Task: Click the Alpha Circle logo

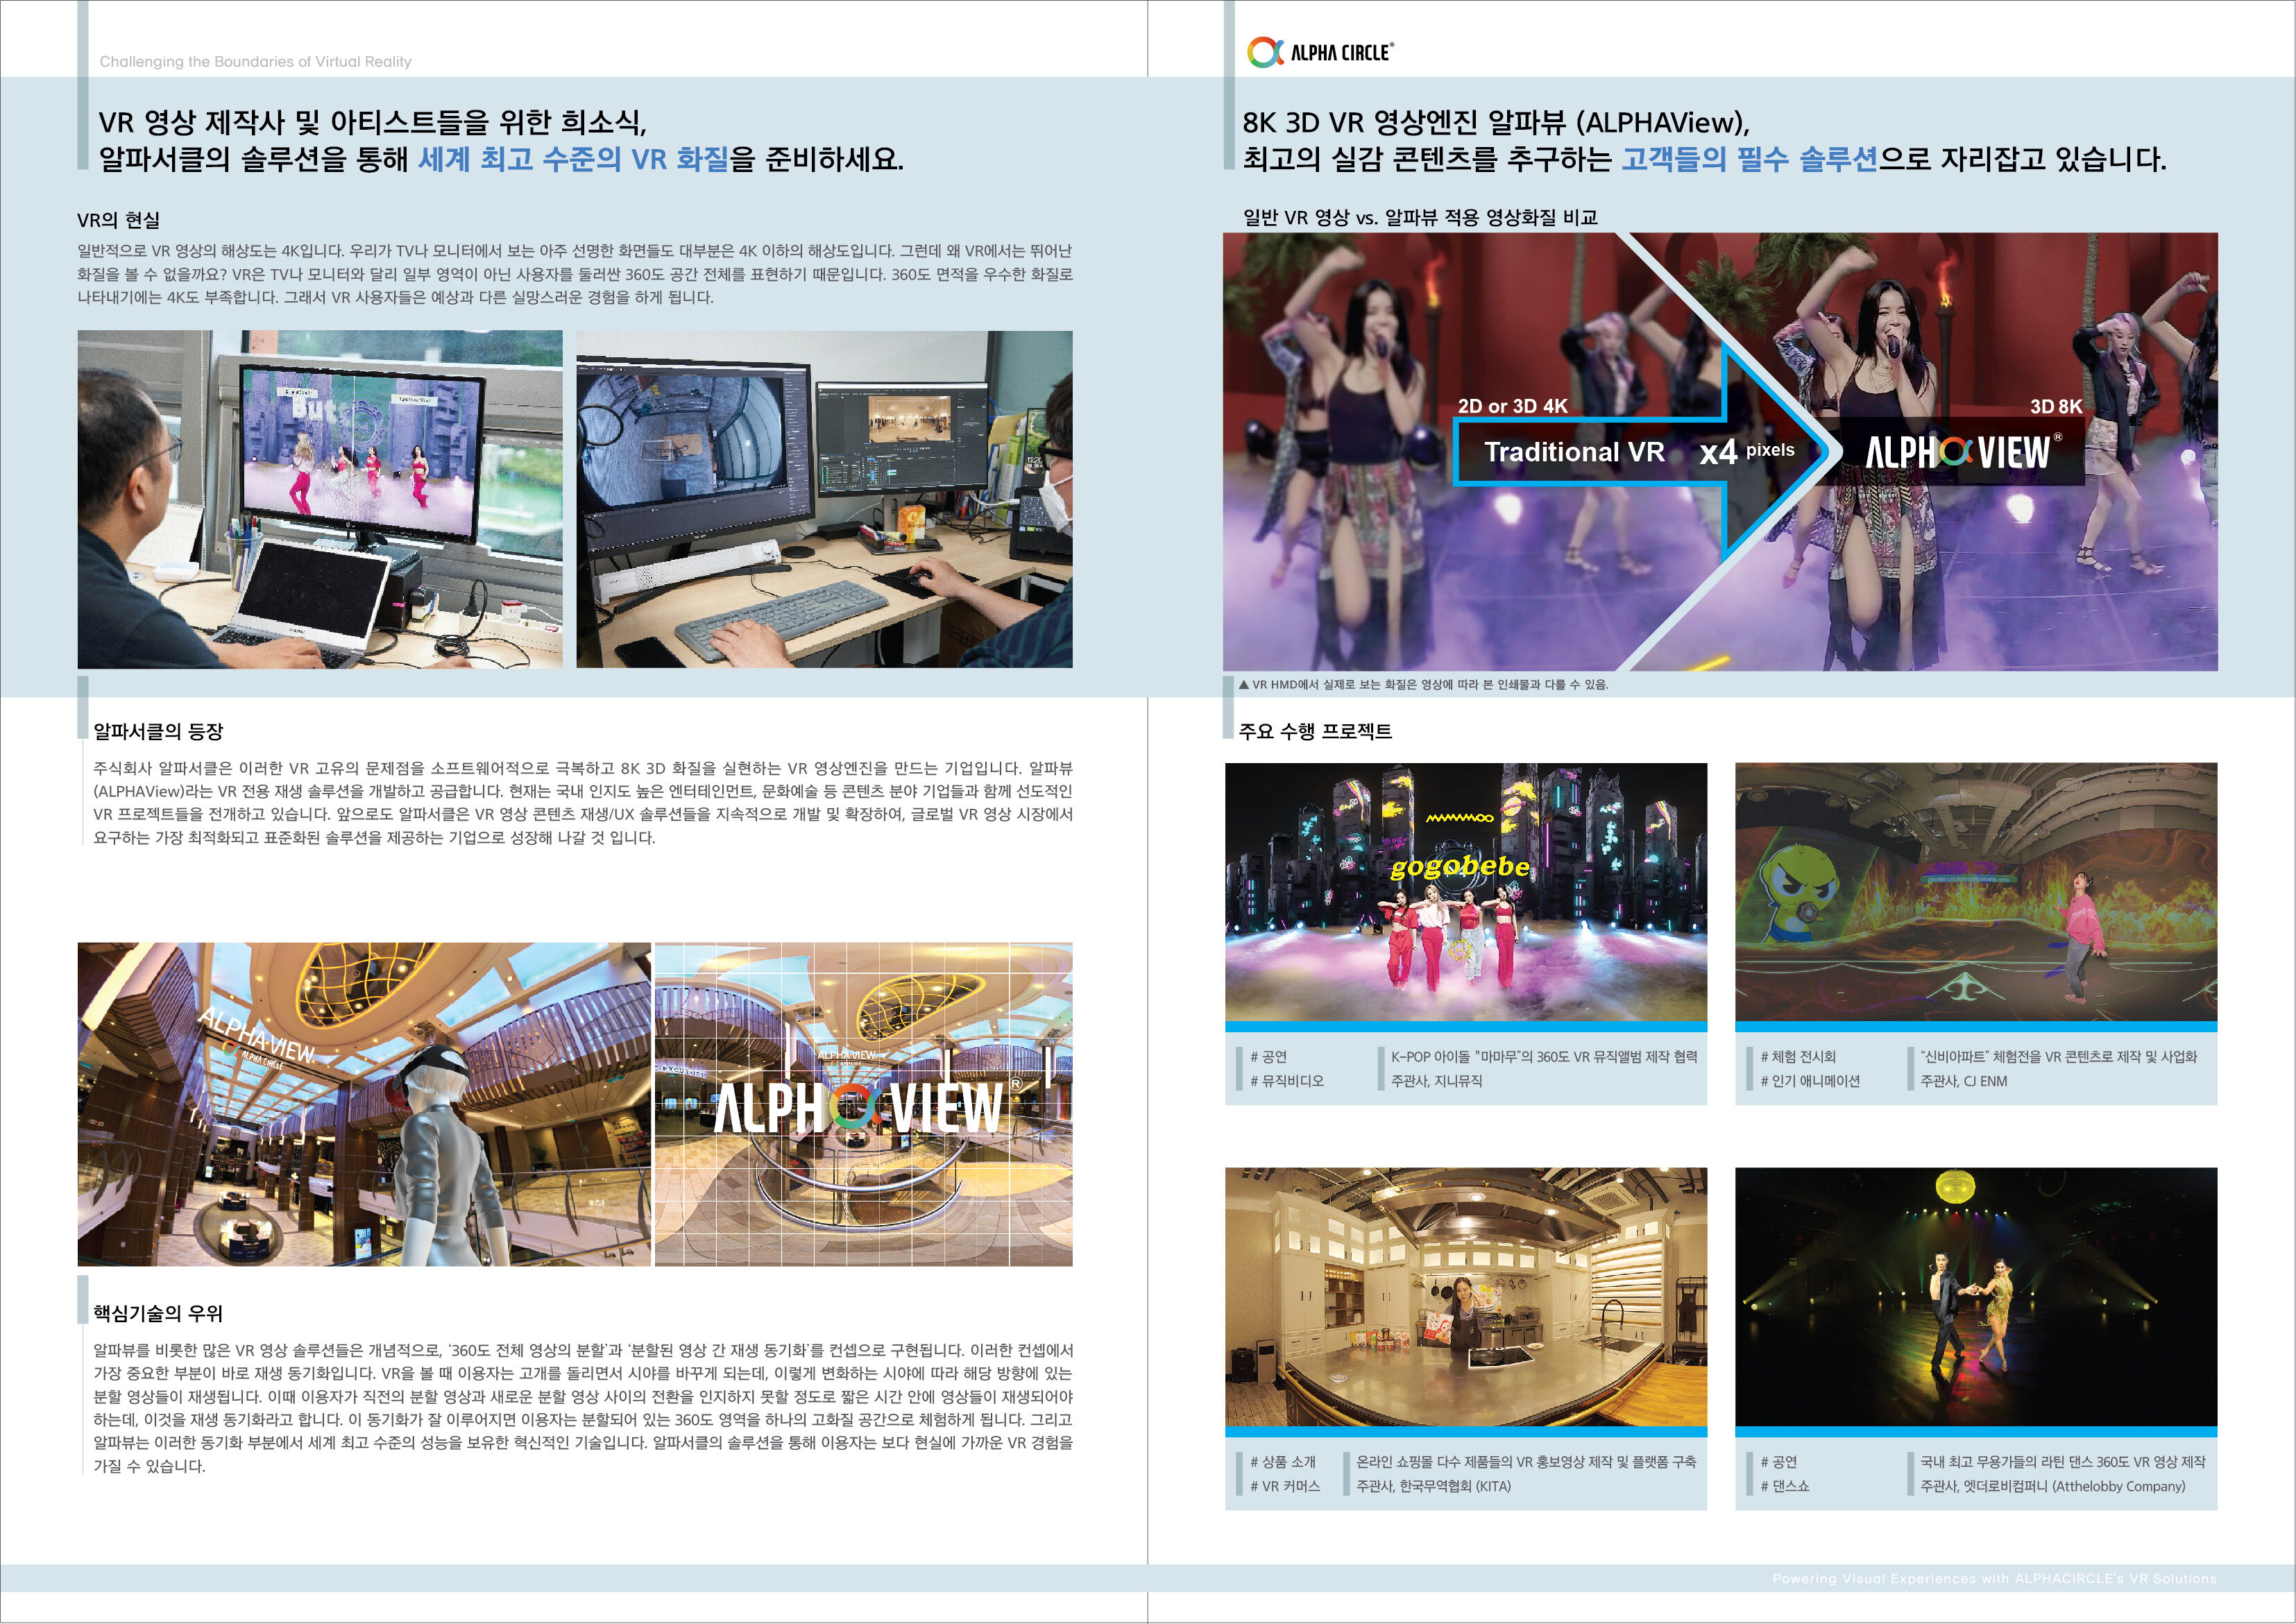Action: point(1320,52)
